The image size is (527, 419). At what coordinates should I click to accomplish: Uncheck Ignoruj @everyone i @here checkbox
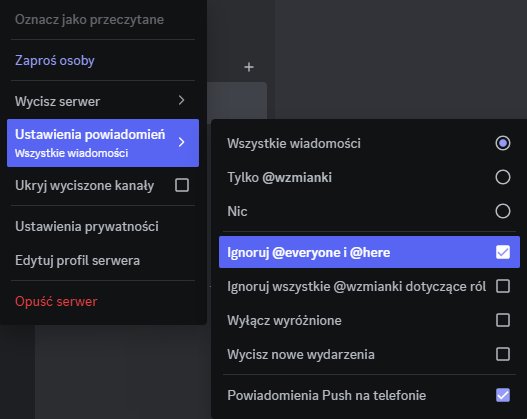pyautogui.click(x=502, y=252)
